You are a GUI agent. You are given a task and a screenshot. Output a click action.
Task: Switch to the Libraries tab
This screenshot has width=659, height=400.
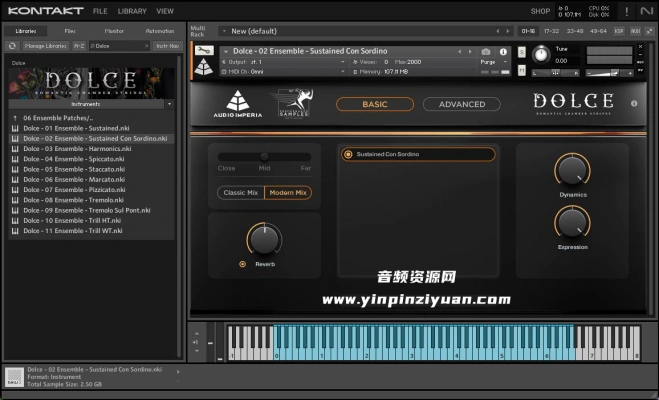pos(26,31)
